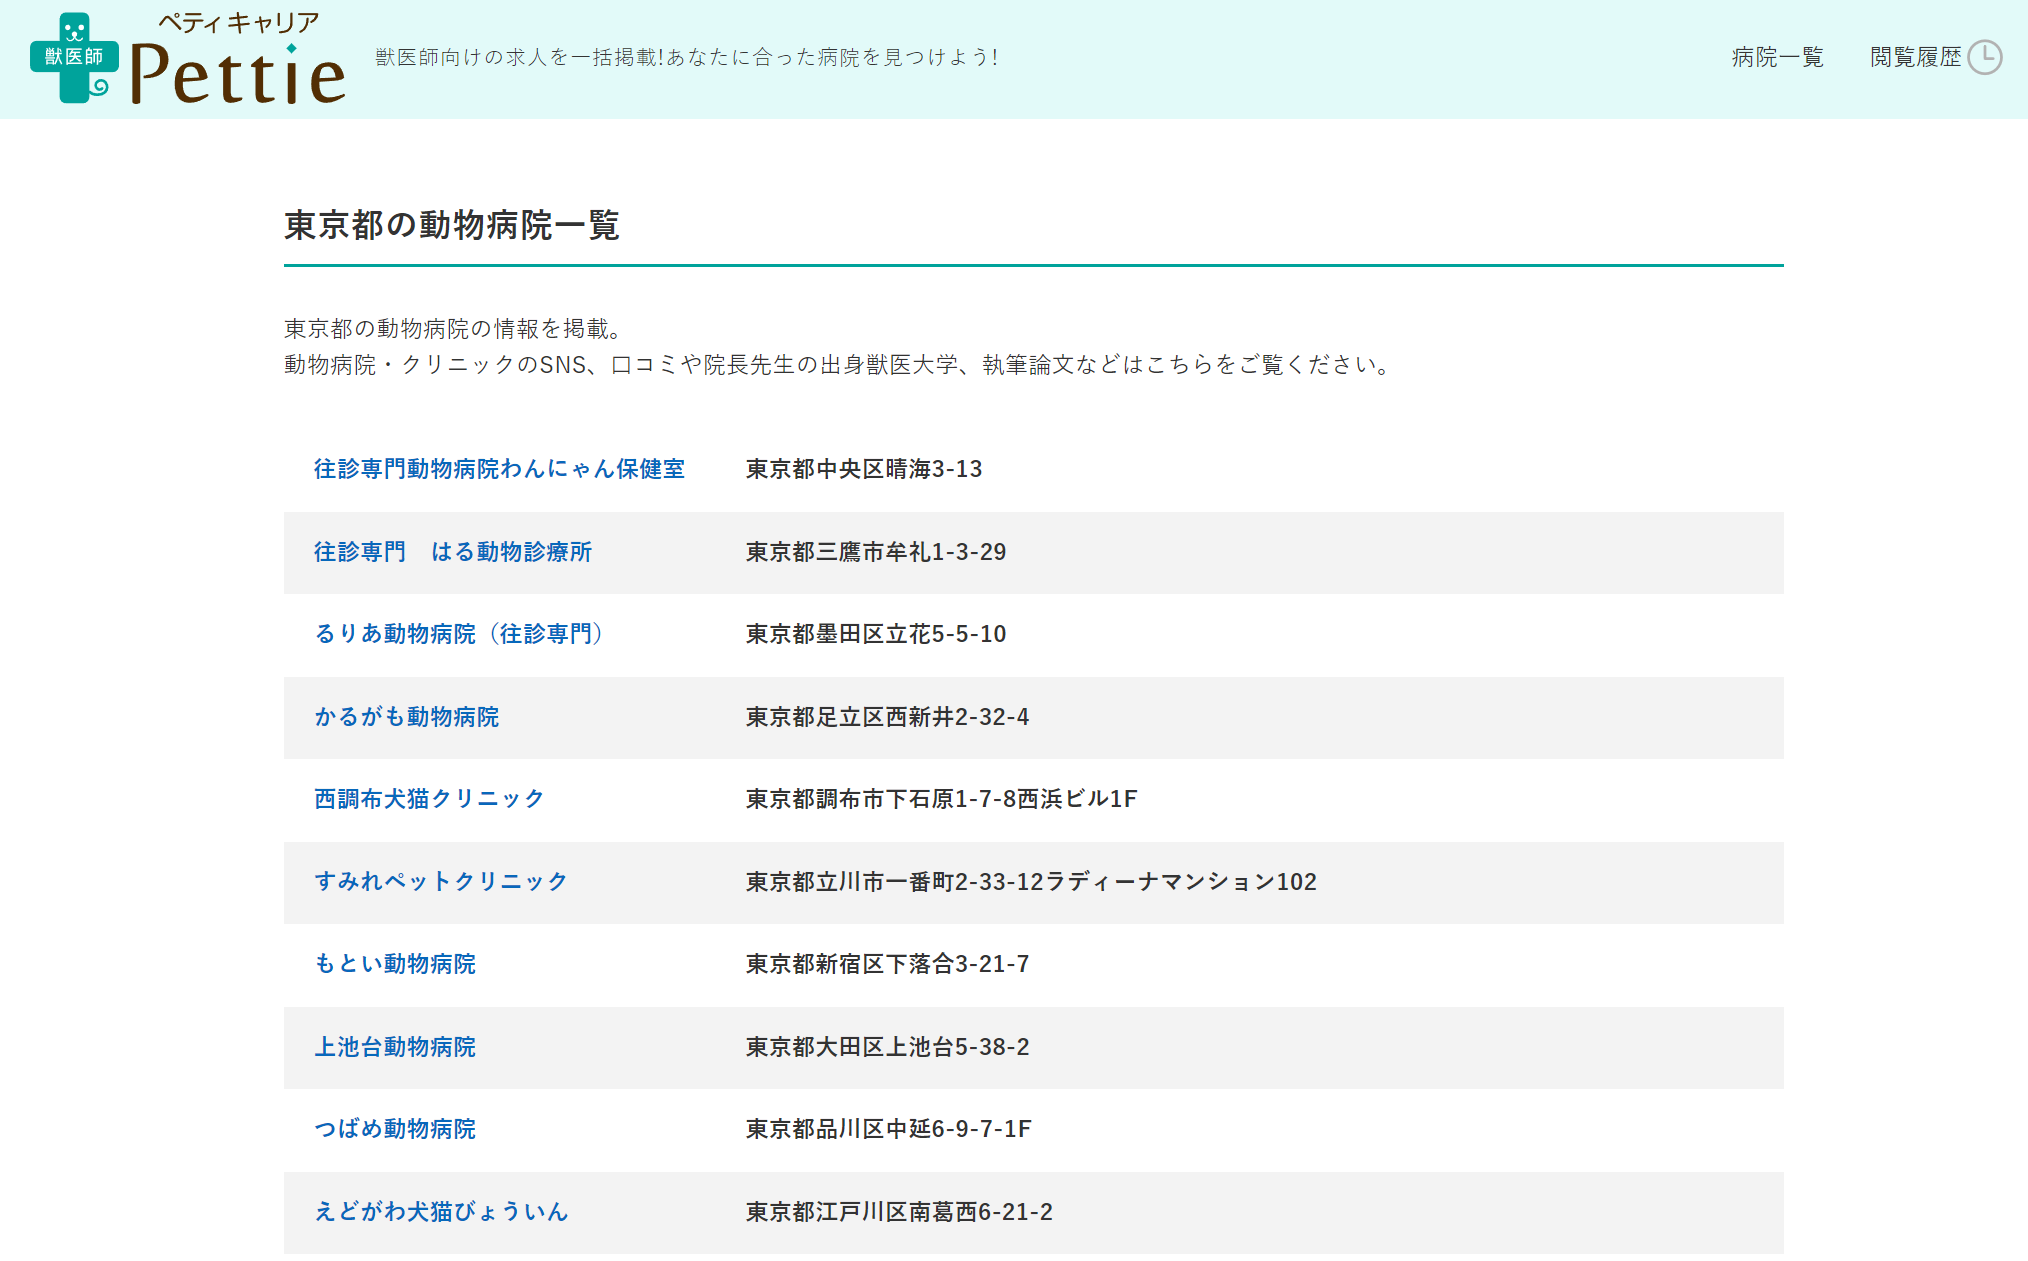Open かるがも動物病院 link

[x=406, y=717]
